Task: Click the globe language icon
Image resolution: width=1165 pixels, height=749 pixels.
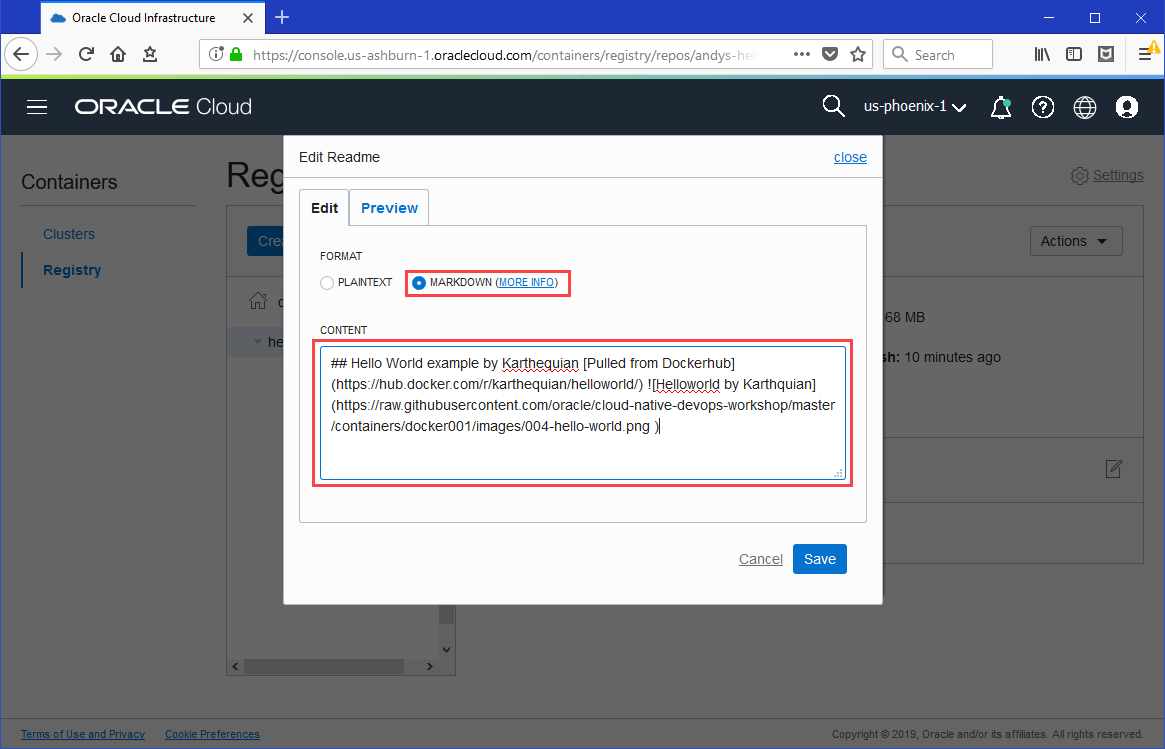Action: click(1085, 108)
